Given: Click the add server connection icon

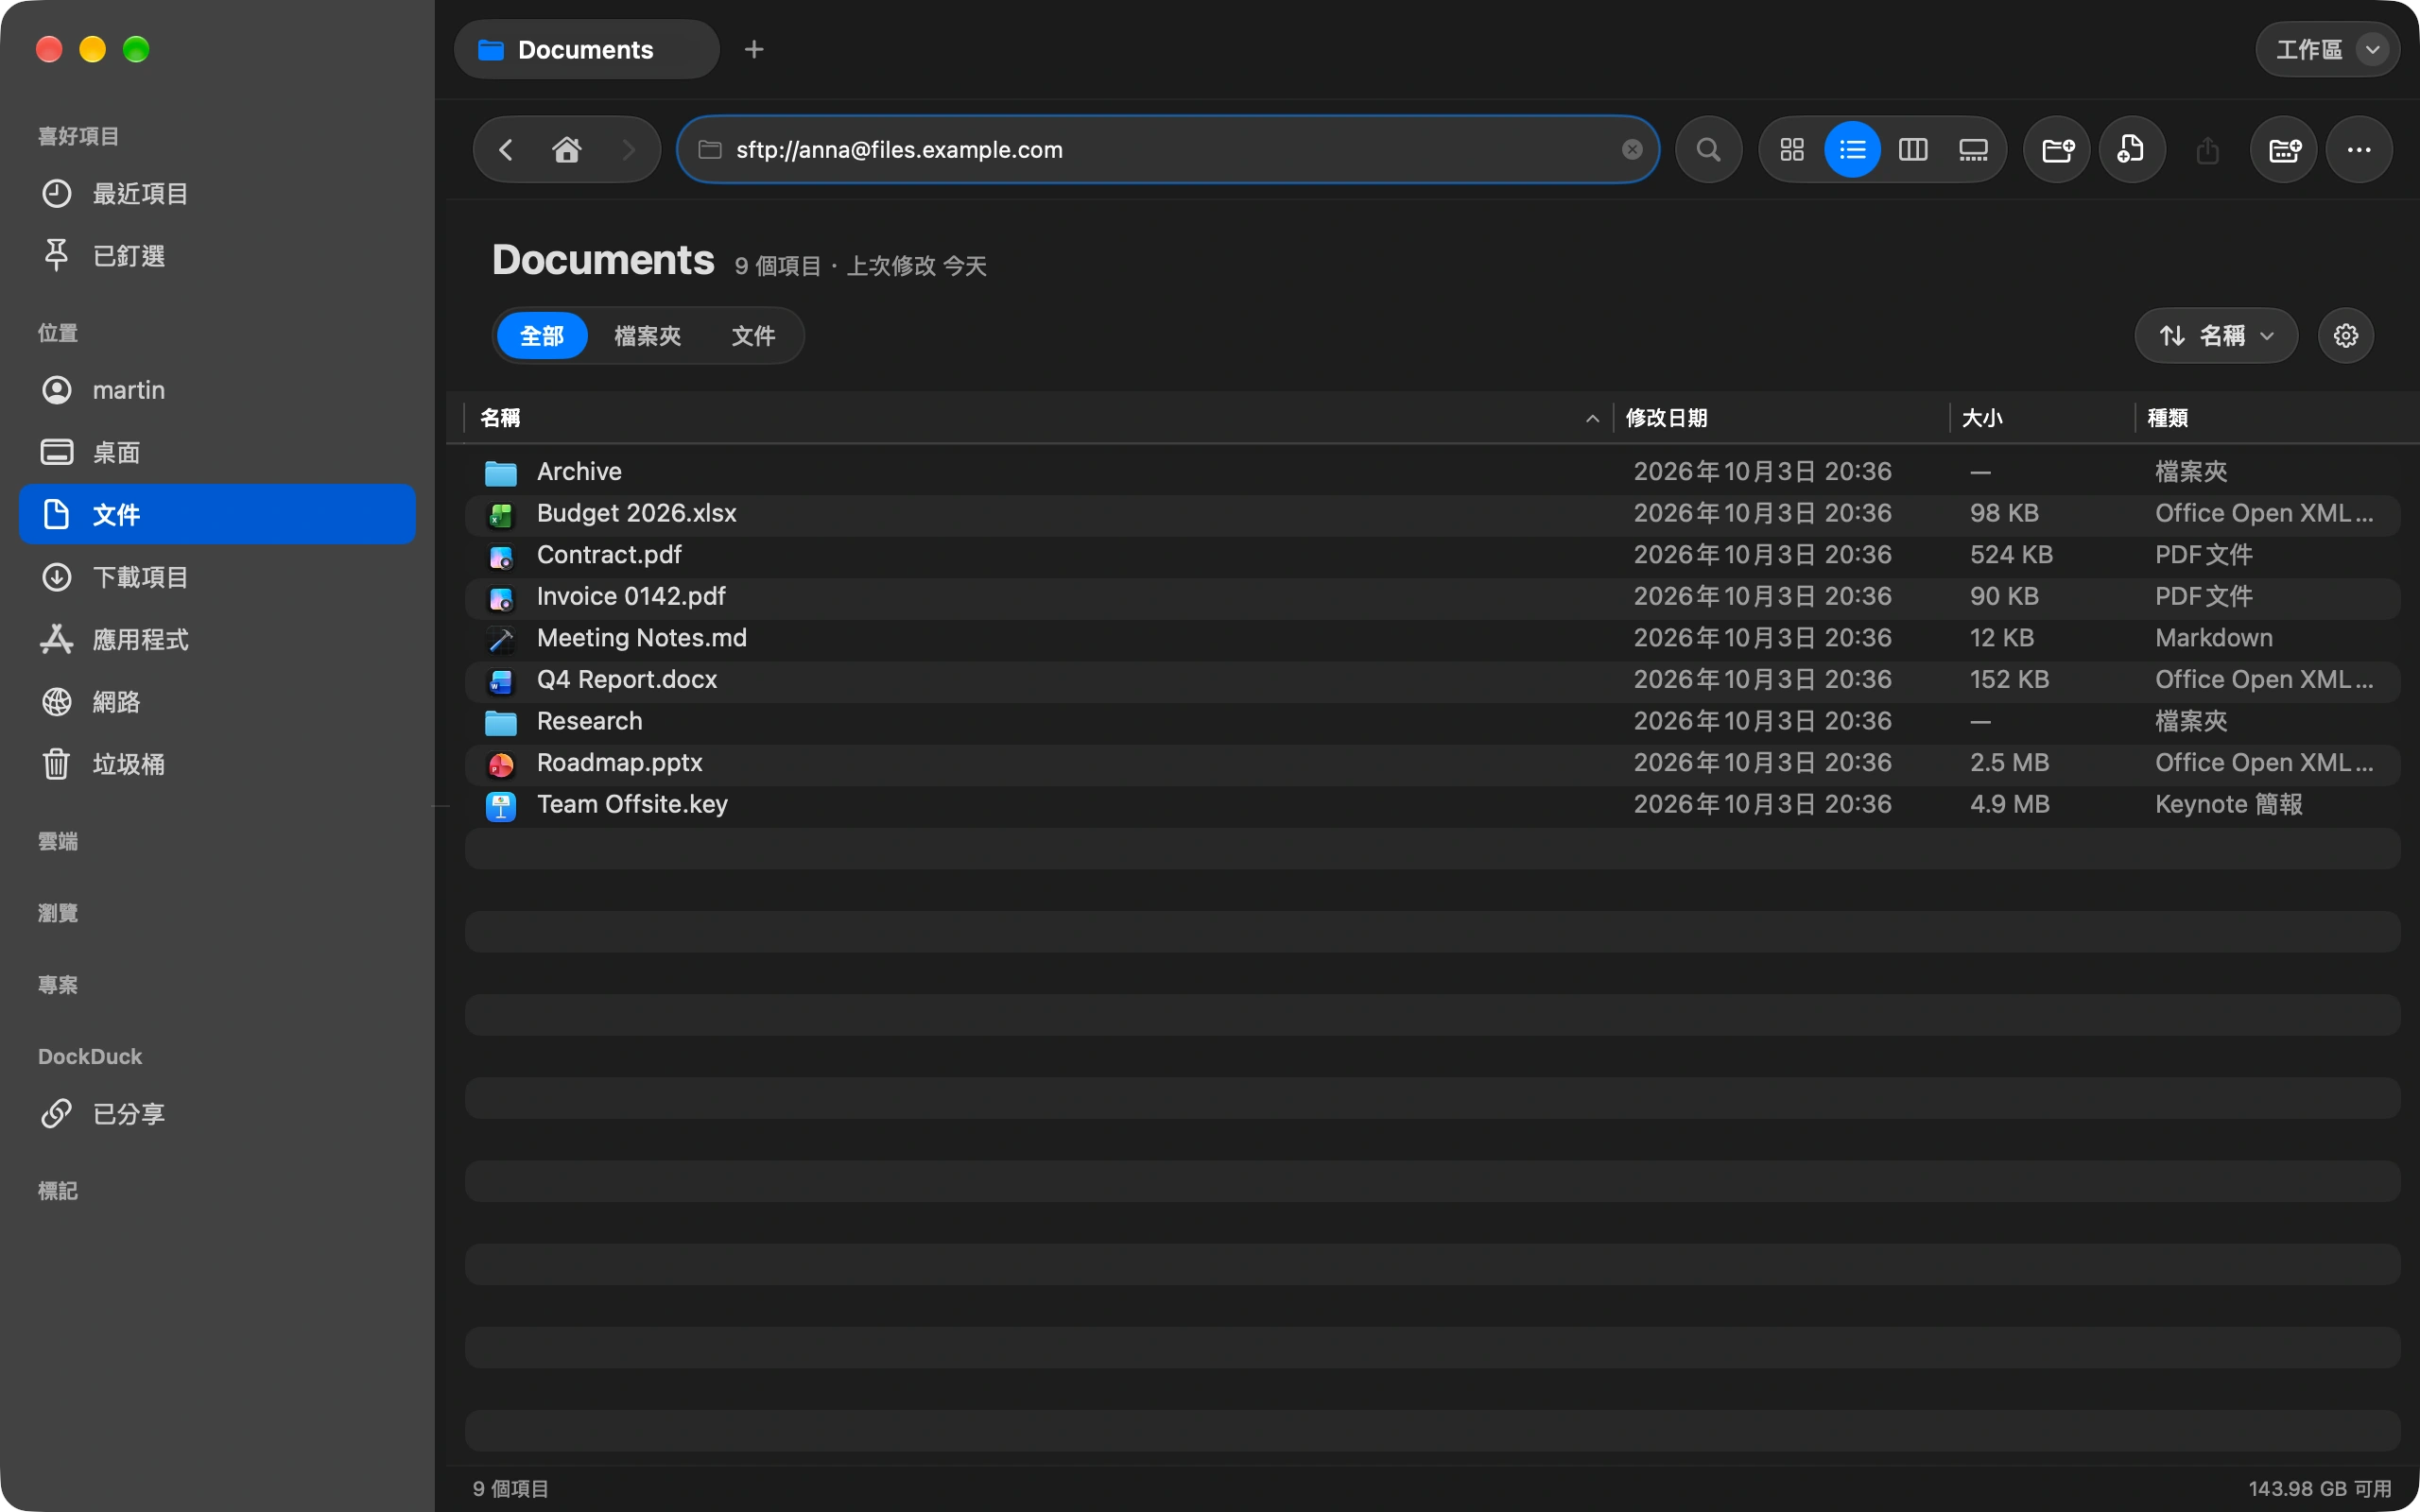Looking at the screenshot, I should click(2284, 150).
